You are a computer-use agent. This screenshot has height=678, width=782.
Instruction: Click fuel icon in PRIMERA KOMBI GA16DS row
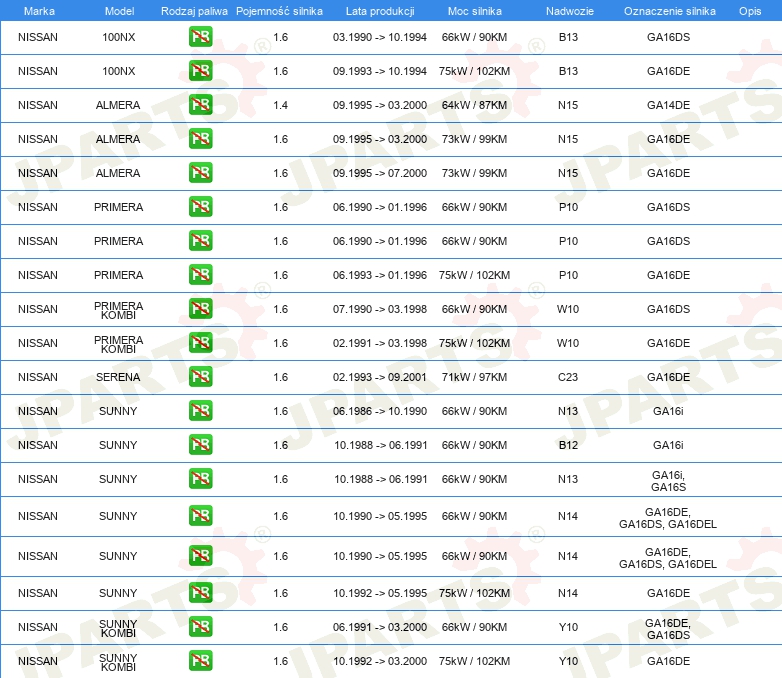[200, 309]
